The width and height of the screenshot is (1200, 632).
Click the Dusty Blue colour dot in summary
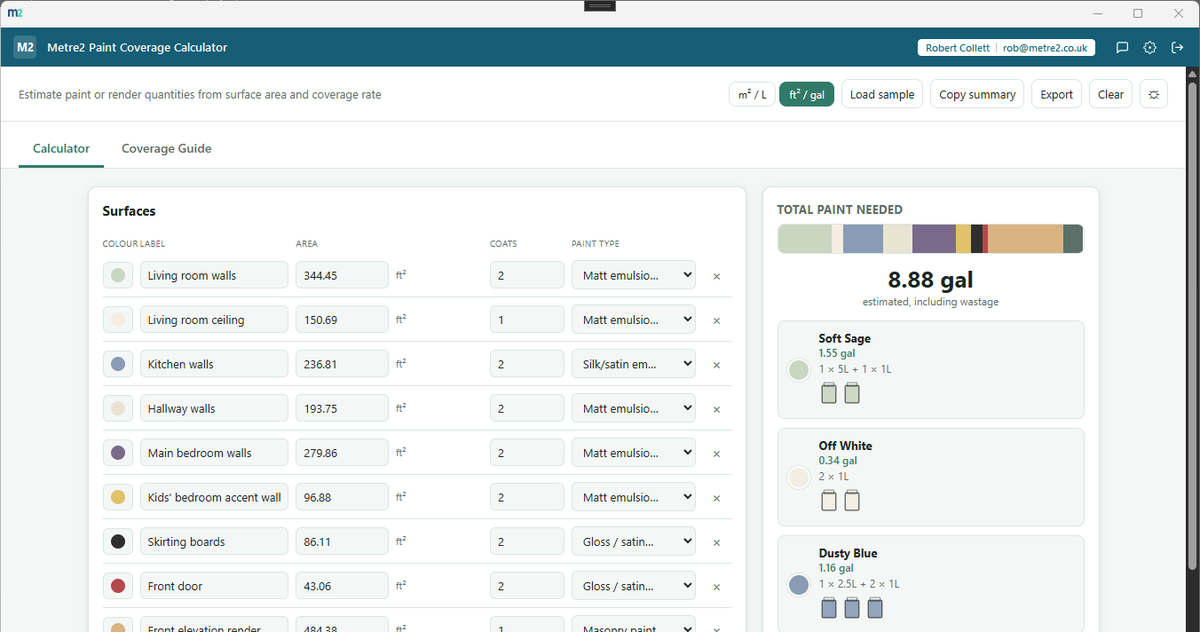point(798,585)
